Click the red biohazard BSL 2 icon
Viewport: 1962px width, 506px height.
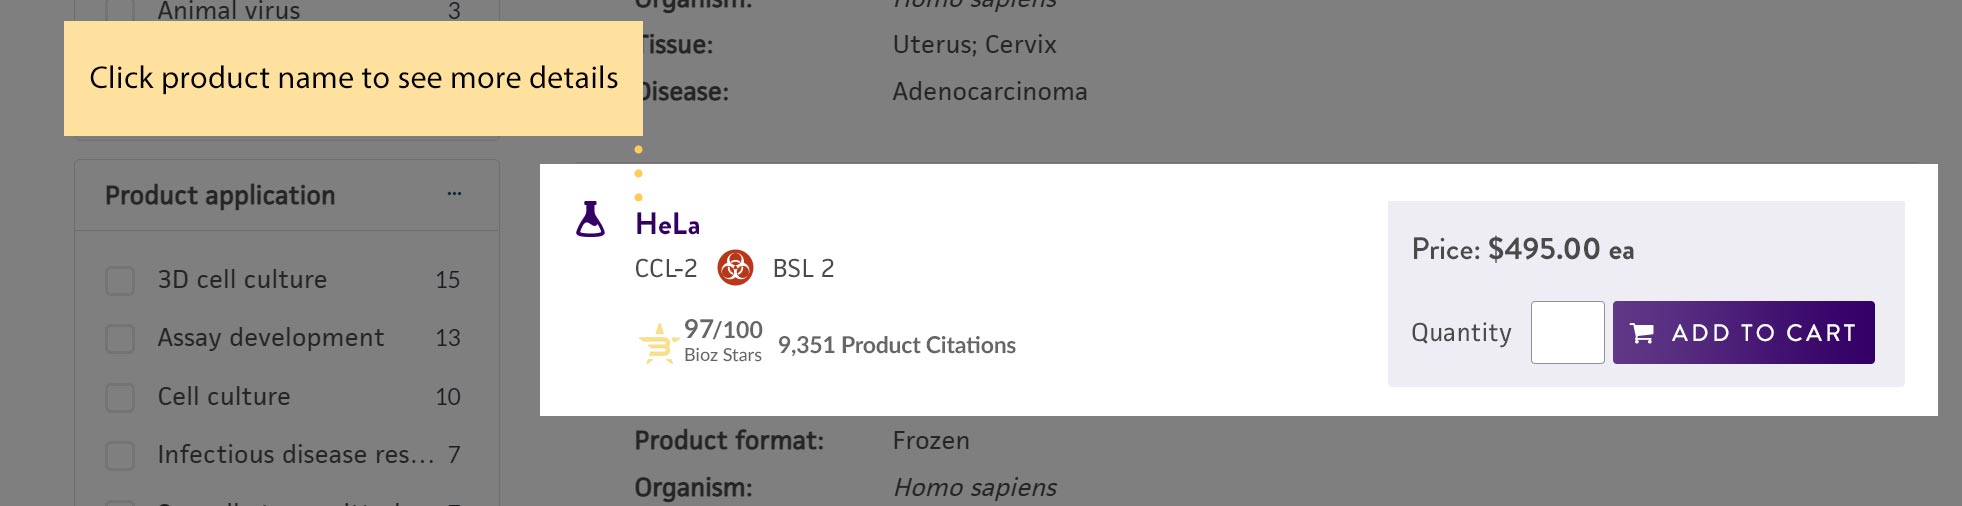735,268
